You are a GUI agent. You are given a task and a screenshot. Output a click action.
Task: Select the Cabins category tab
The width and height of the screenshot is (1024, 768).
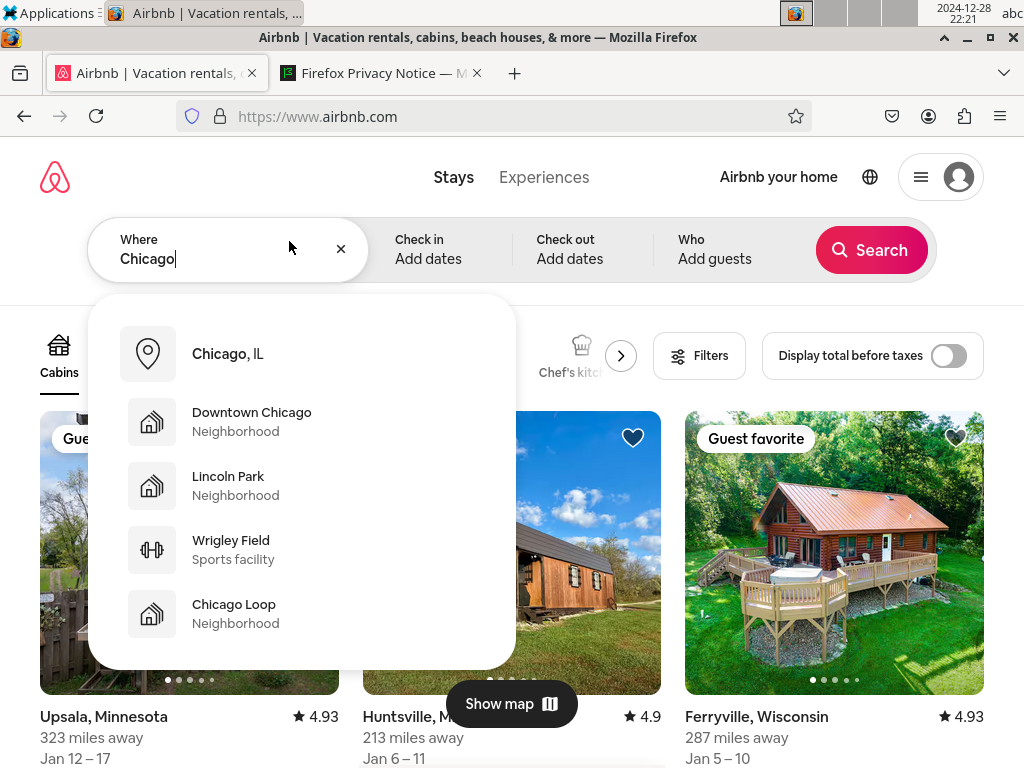click(59, 357)
